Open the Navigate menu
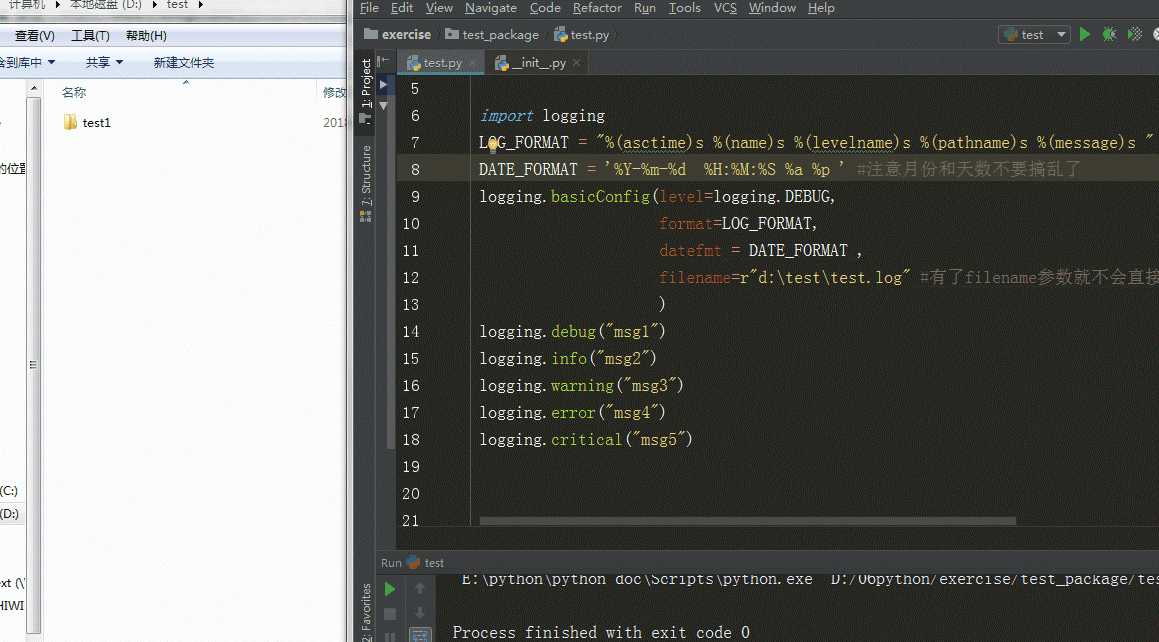 (491, 8)
